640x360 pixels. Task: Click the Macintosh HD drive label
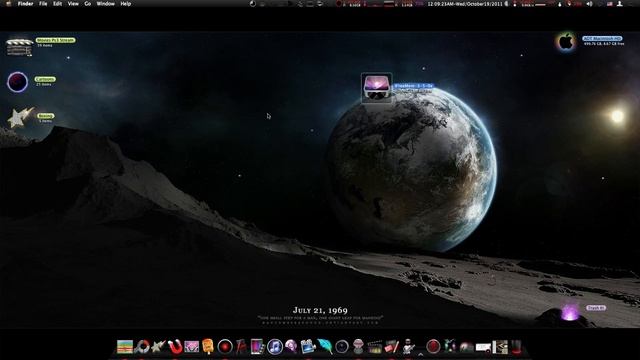point(602,38)
